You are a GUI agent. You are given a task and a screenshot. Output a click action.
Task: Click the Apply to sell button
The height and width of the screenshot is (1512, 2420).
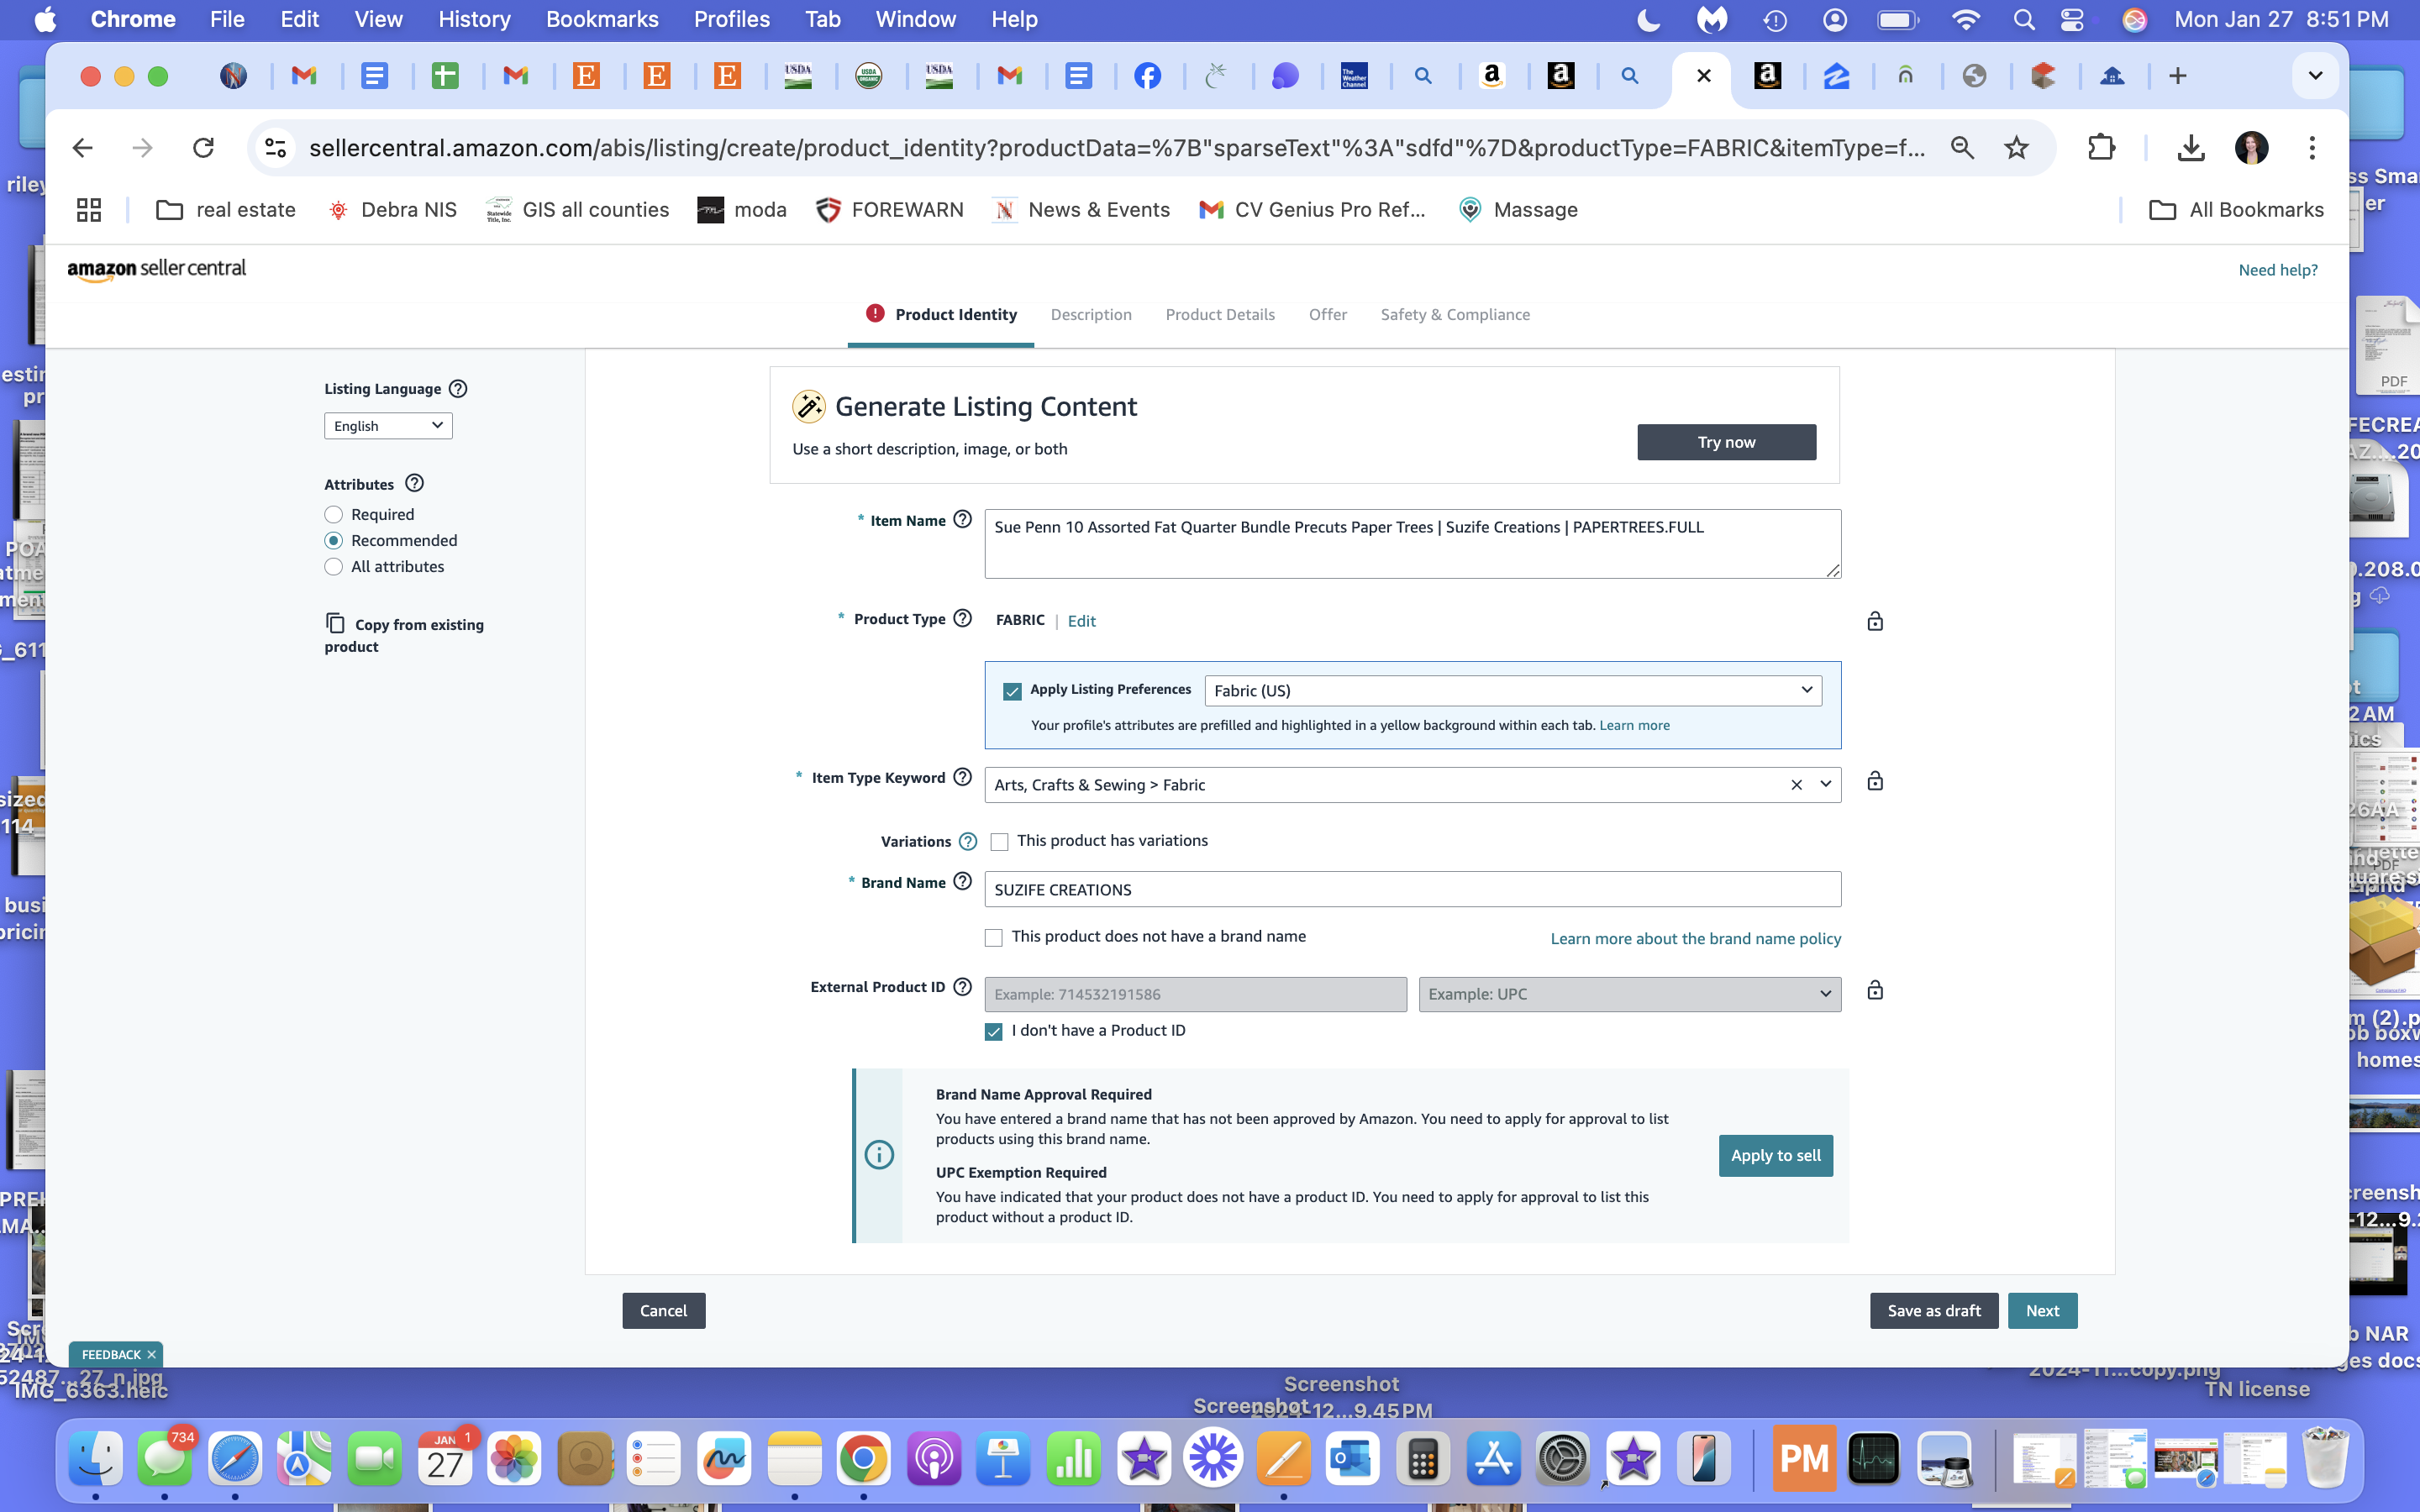pyautogui.click(x=1775, y=1155)
